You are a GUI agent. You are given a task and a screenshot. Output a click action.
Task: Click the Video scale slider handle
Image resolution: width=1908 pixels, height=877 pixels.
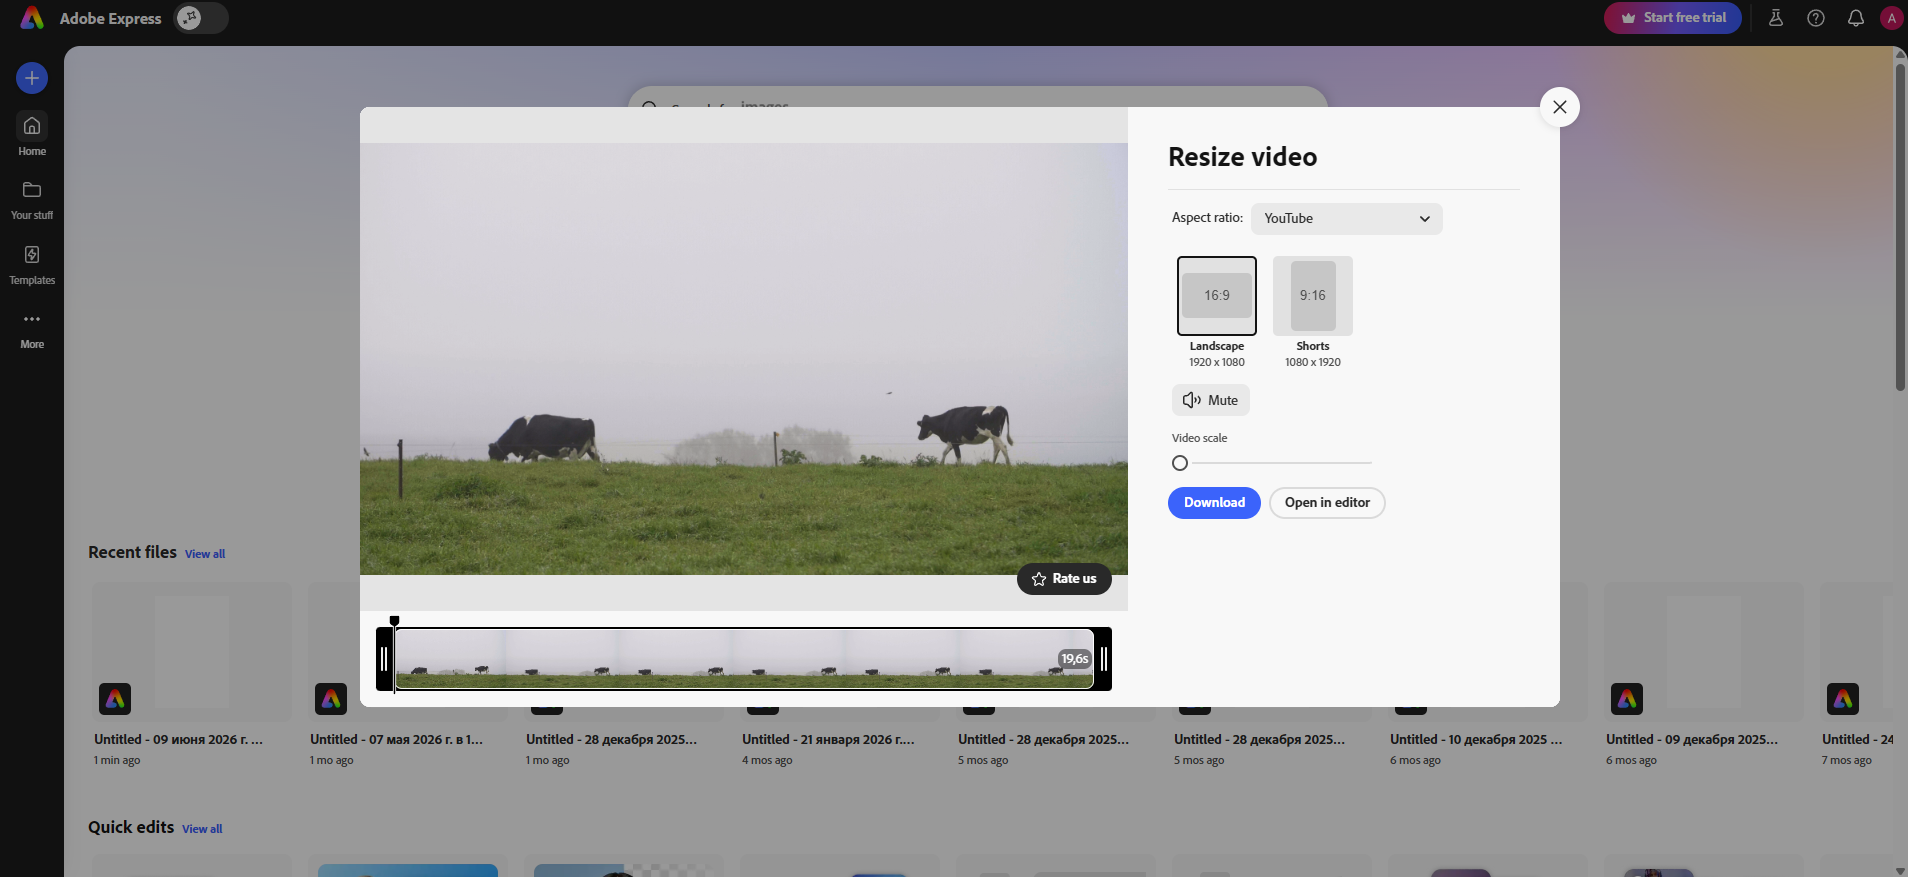(x=1180, y=463)
